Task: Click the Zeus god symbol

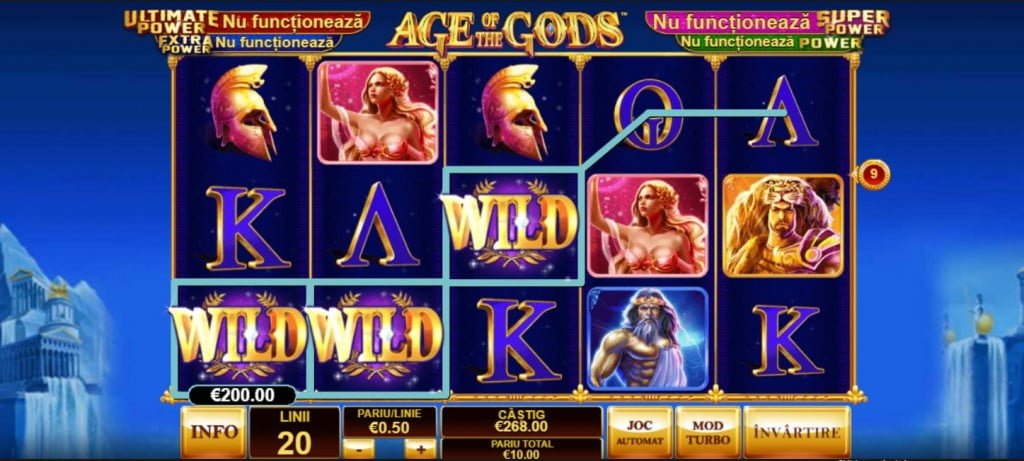Action: tap(647, 338)
